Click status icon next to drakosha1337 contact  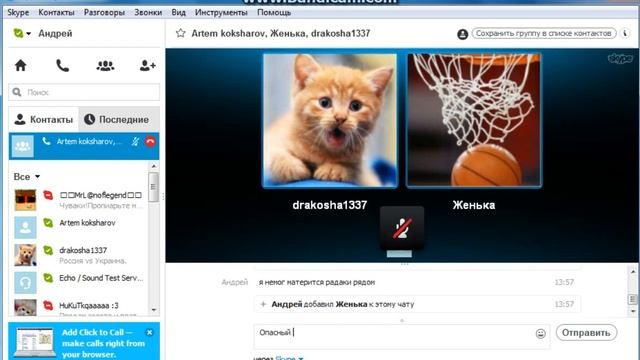[48, 250]
